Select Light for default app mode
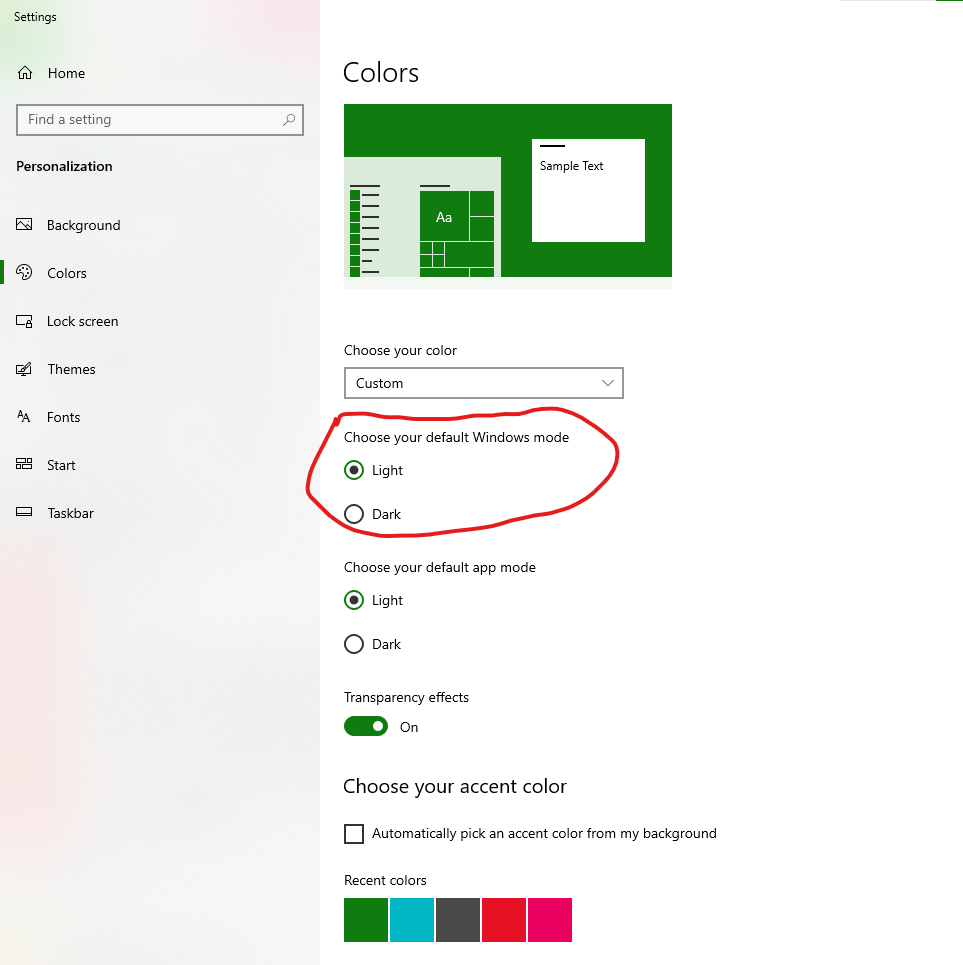Screen dimensions: 963x965 354,600
